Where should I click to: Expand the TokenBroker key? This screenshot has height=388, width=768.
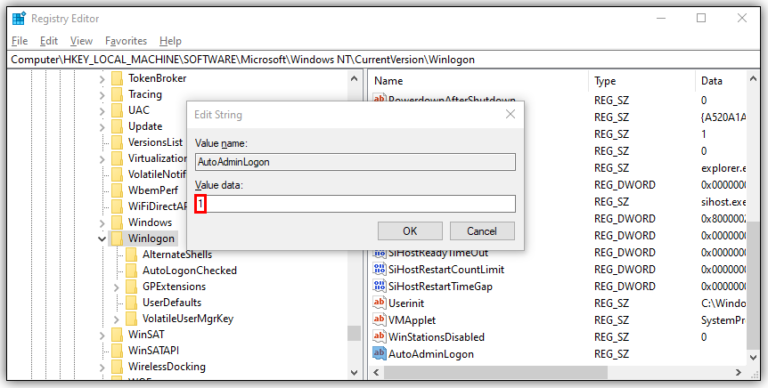[102, 79]
